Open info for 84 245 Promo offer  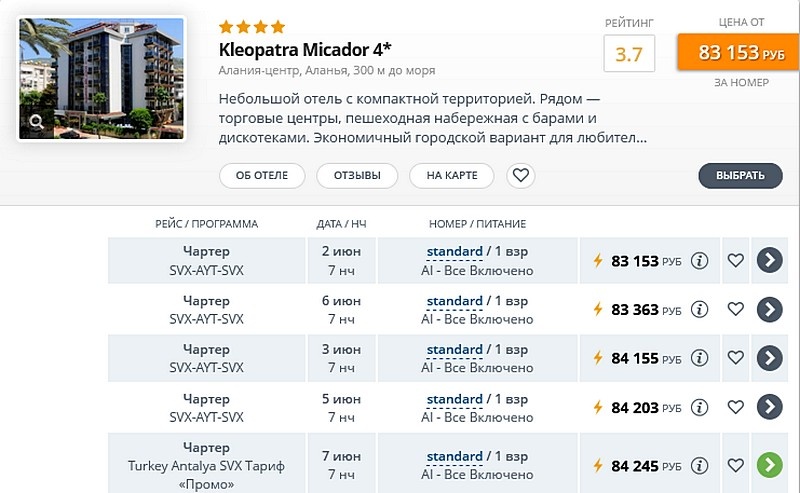(x=700, y=465)
